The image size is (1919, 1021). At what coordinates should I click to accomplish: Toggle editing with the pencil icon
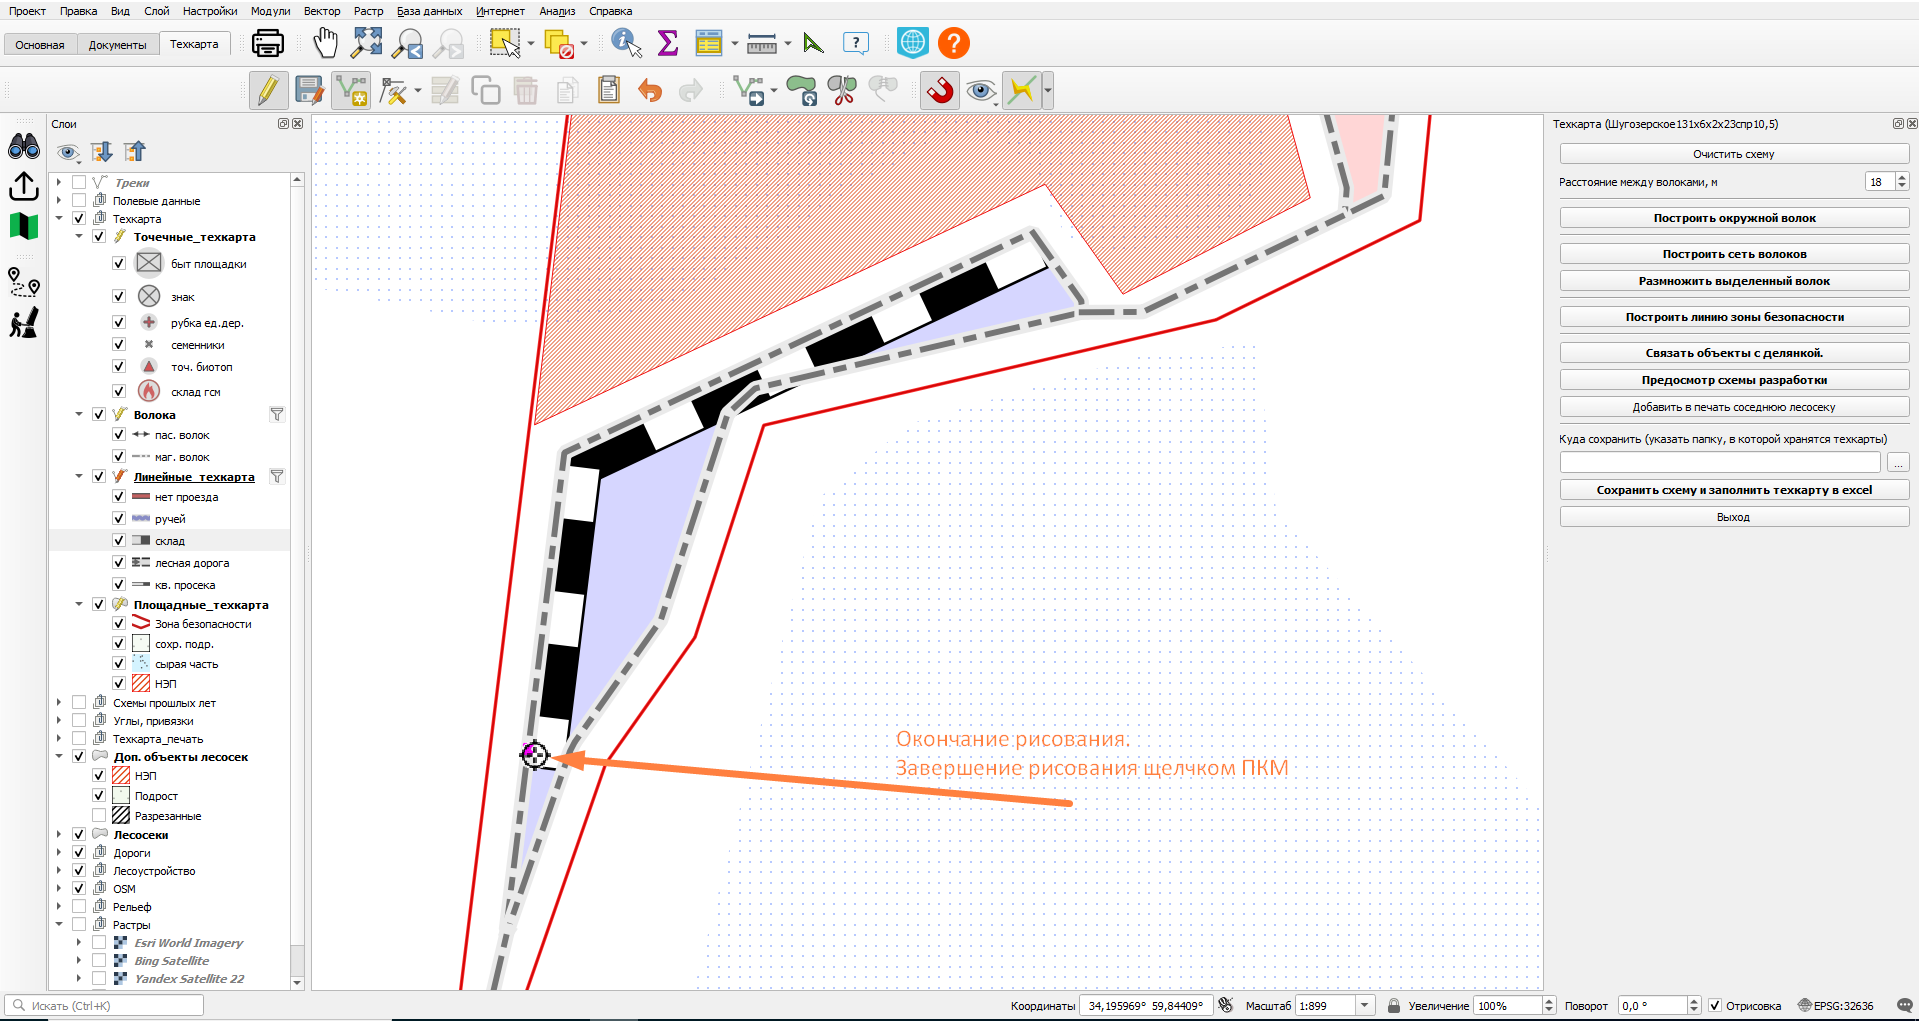[x=268, y=91]
